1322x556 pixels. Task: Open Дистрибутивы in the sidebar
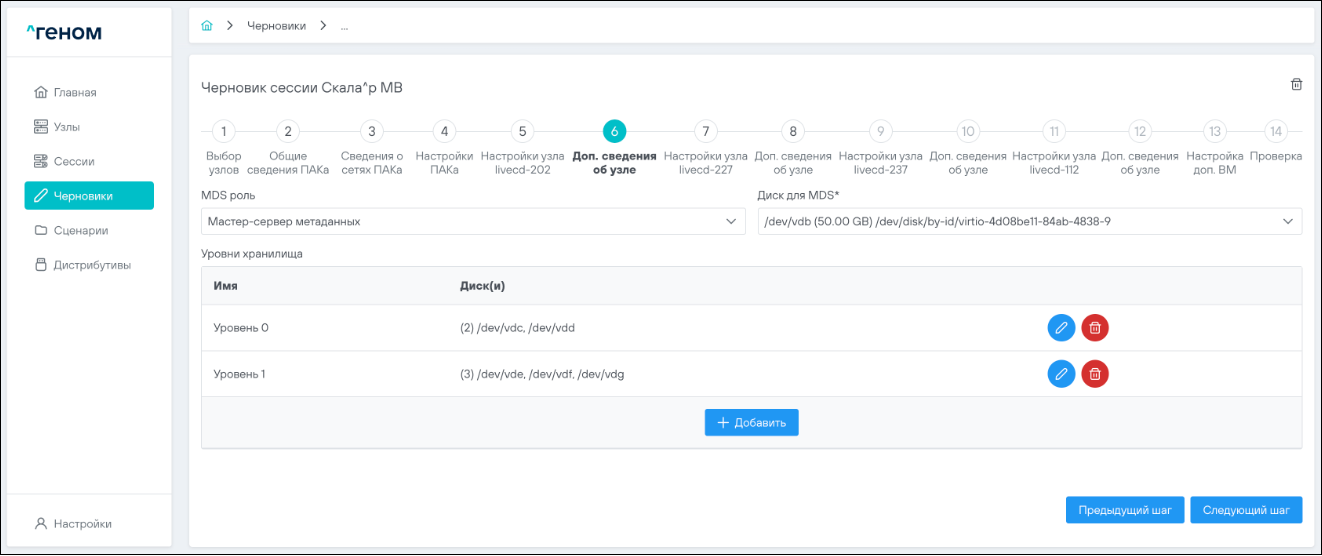pyautogui.click(x=91, y=265)
